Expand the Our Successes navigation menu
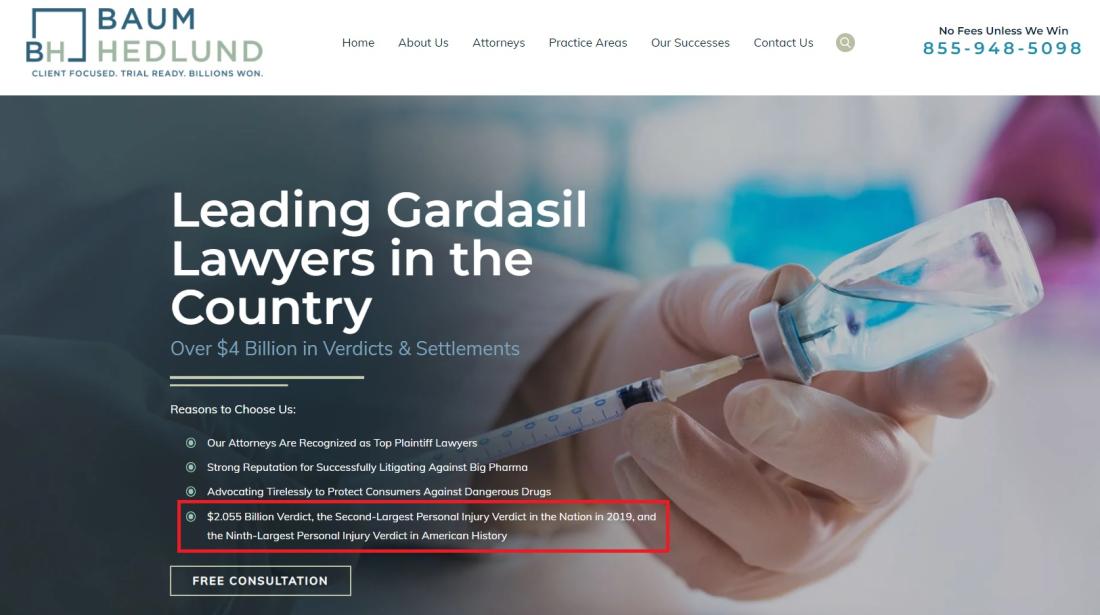Image resolution: width=1100 pixels, height=615 pixels. tap(690, 43)
